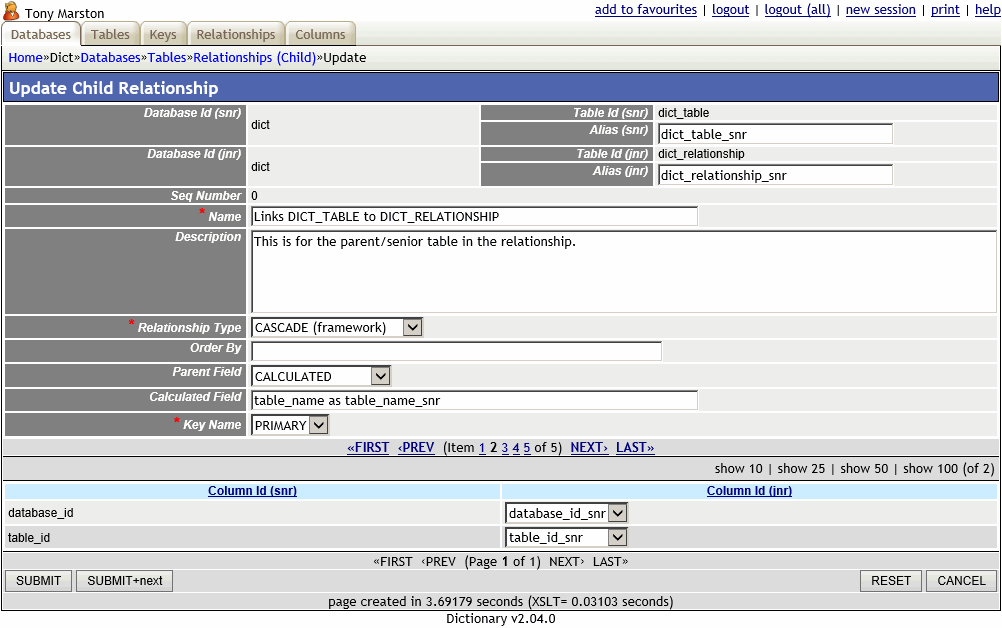This screenshot has width=1002, height=628.
Task: Sort by Column Id (snr) header
Action: [251, 490]
